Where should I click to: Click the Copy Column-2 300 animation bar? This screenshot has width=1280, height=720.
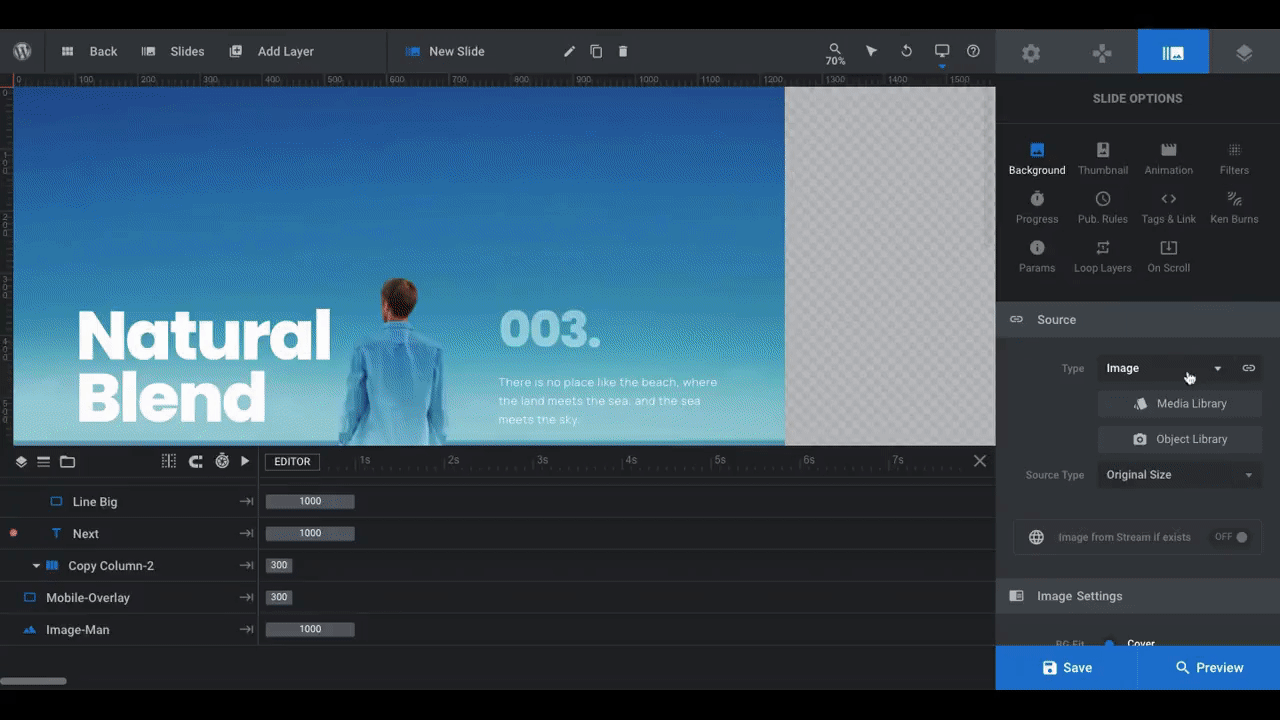tap(279, 566)
